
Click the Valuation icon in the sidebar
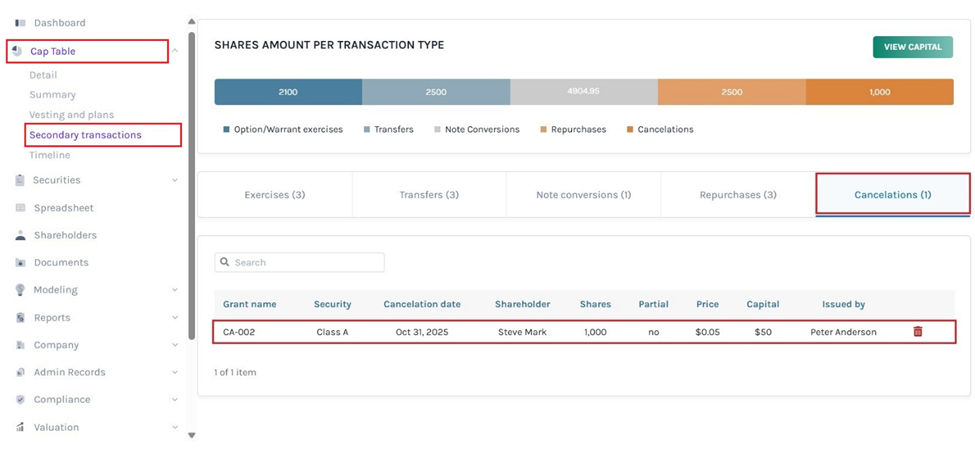(x=20, y=427)
